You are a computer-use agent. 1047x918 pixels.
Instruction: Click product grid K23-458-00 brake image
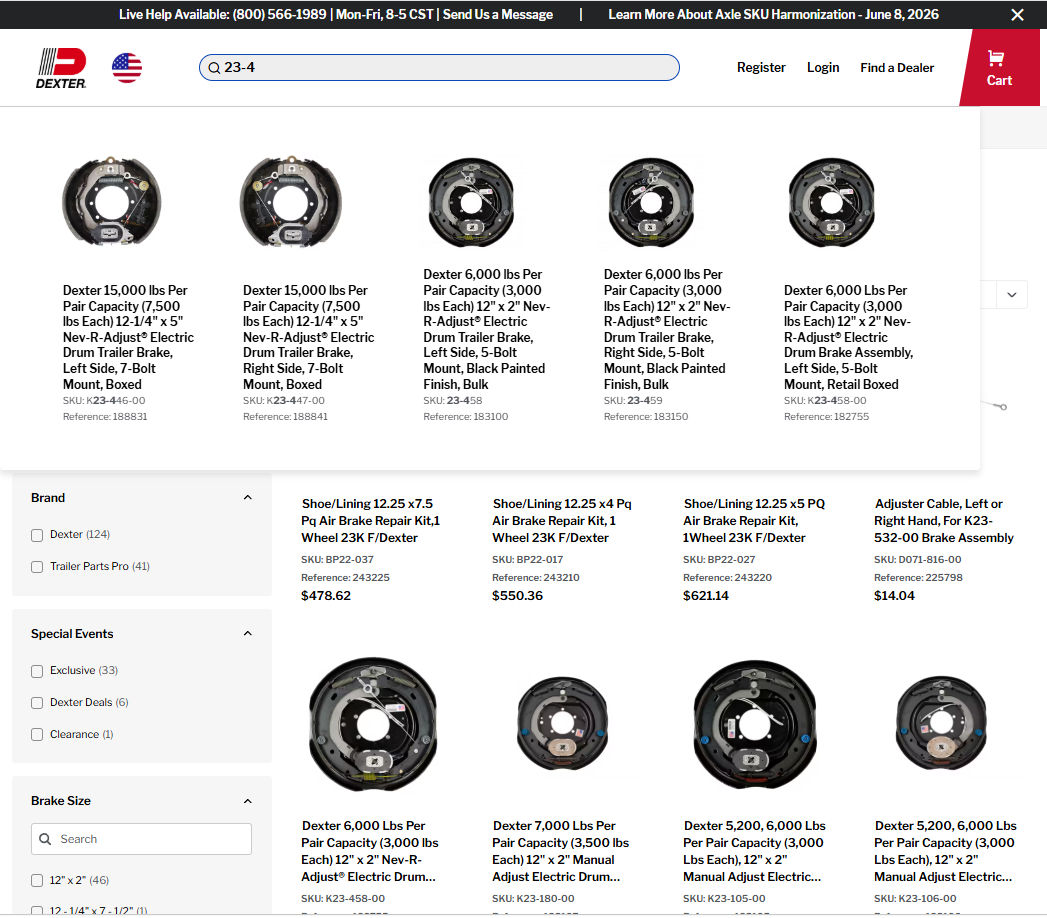pos(373,724)
